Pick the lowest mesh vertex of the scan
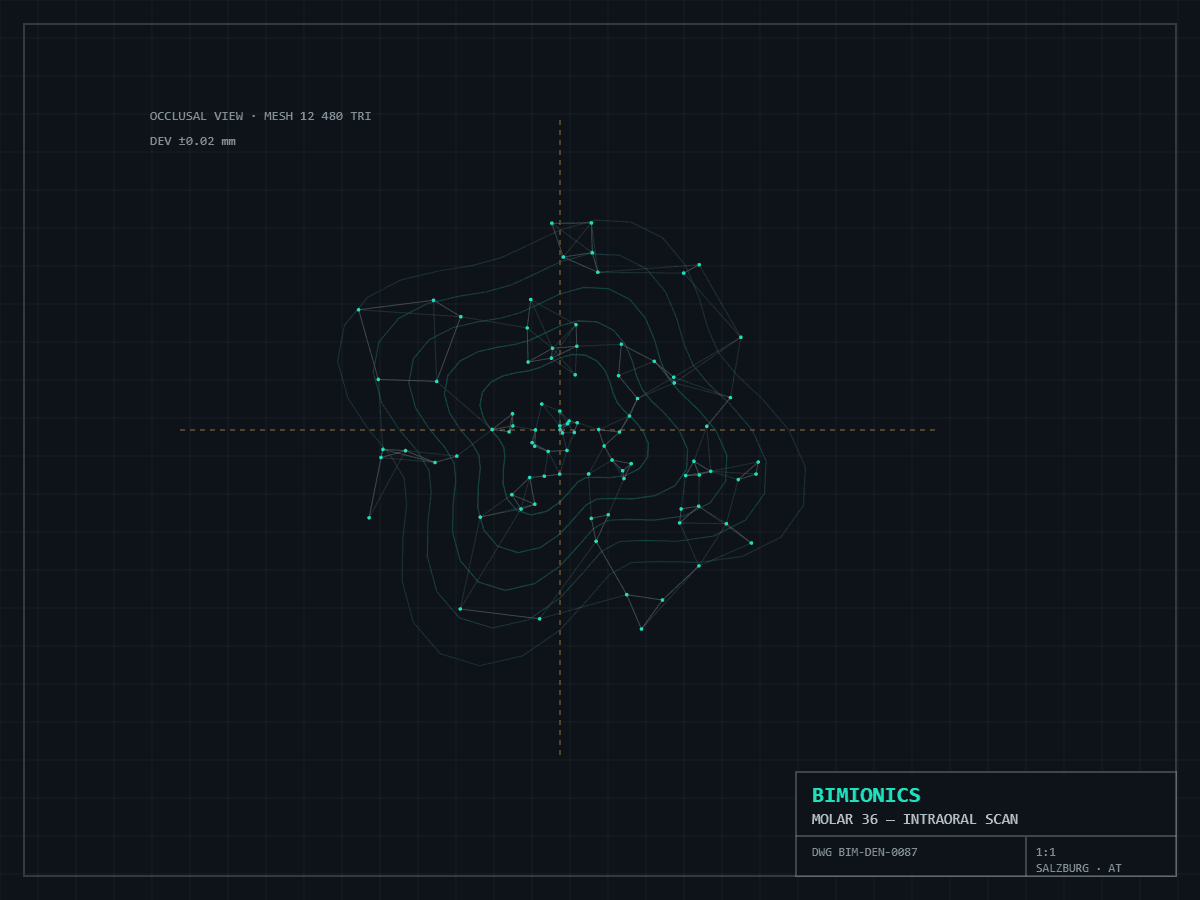This screenshot has width=1200, height=900. (641, 629)
